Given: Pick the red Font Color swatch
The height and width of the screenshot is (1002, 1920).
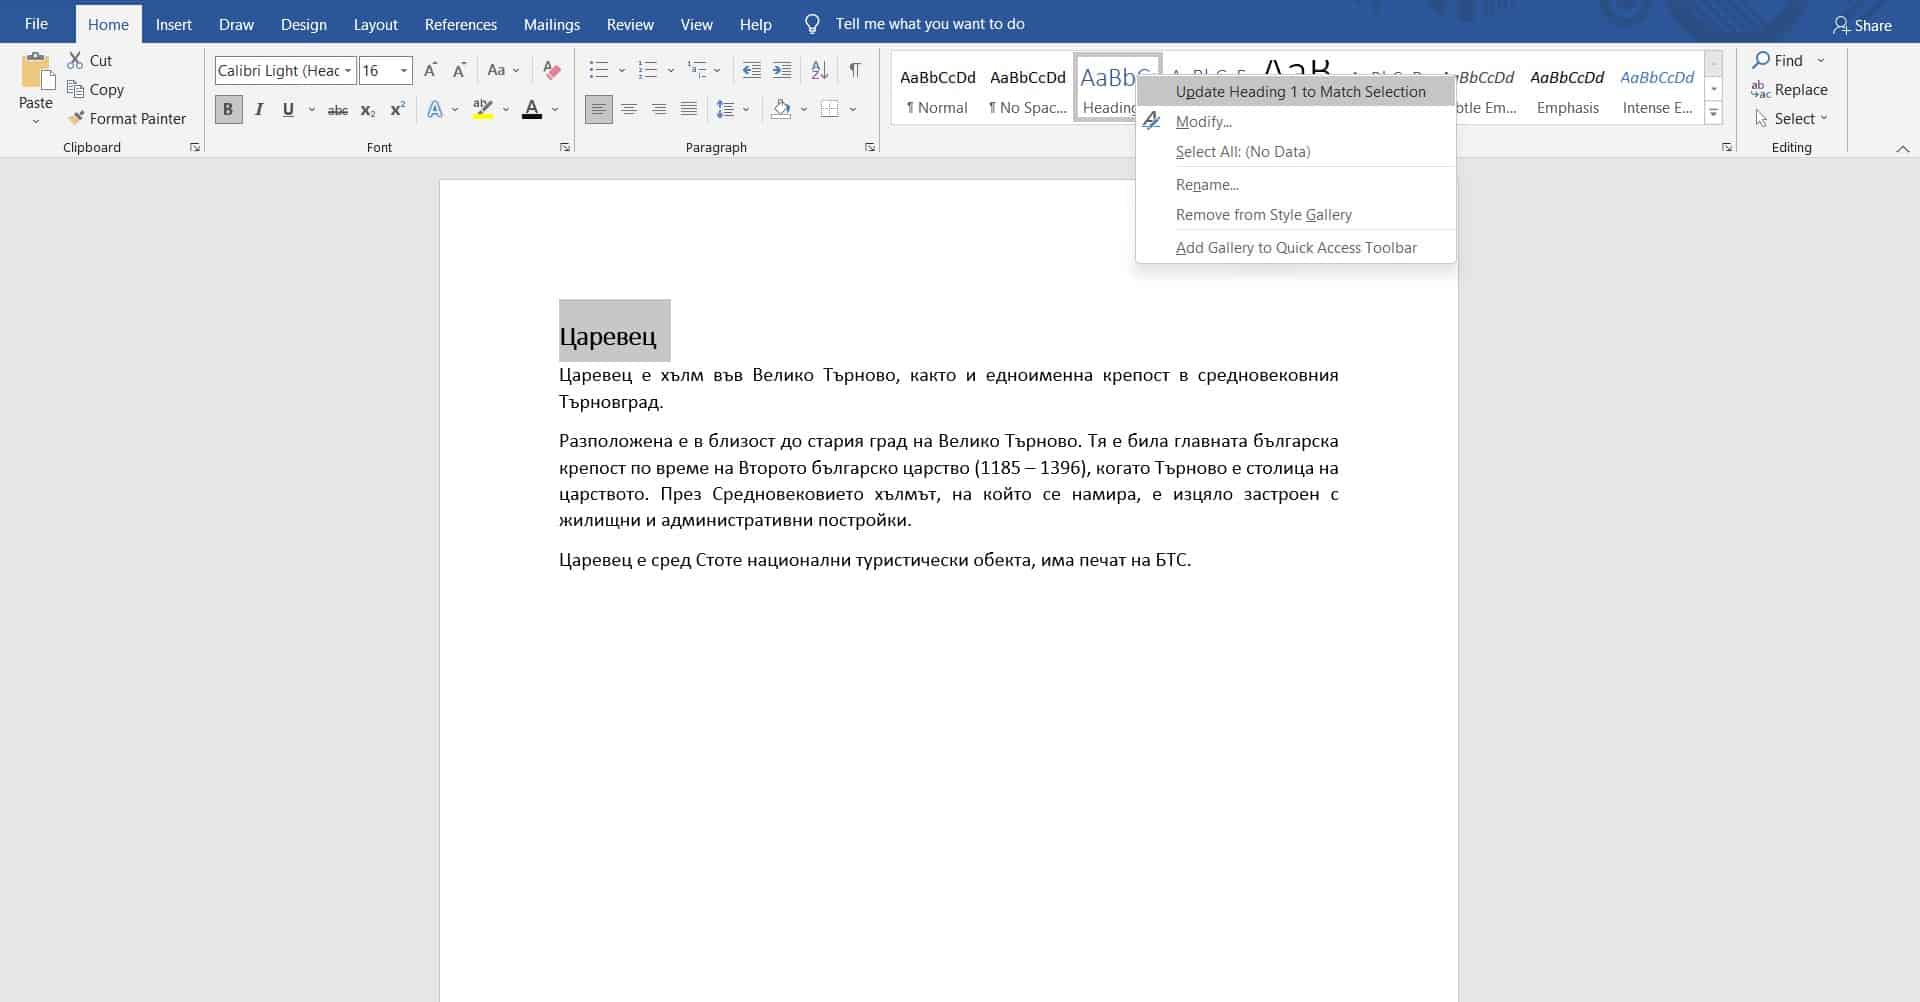Looking at the screenshot, I should tap(533, 109).
